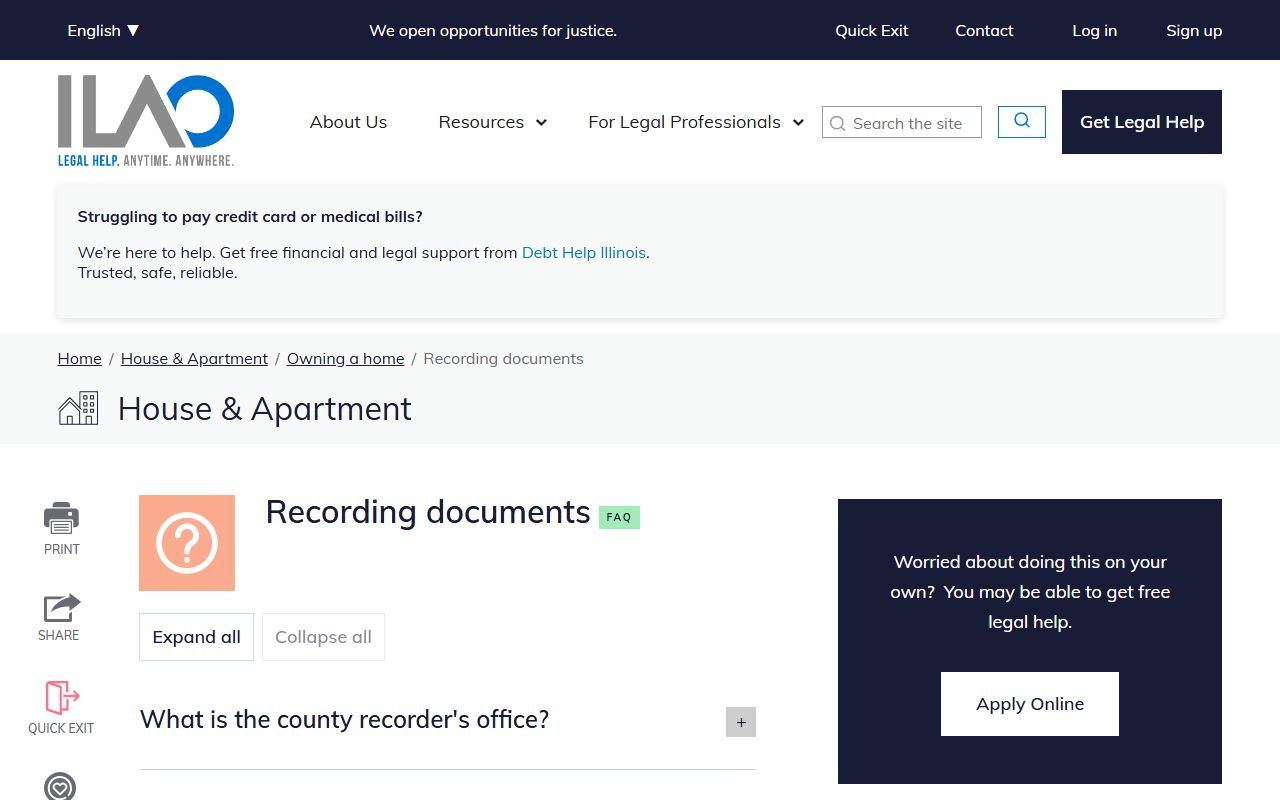Click the Sign up link
The image size is (1280, 800).
click(1194, 30)
